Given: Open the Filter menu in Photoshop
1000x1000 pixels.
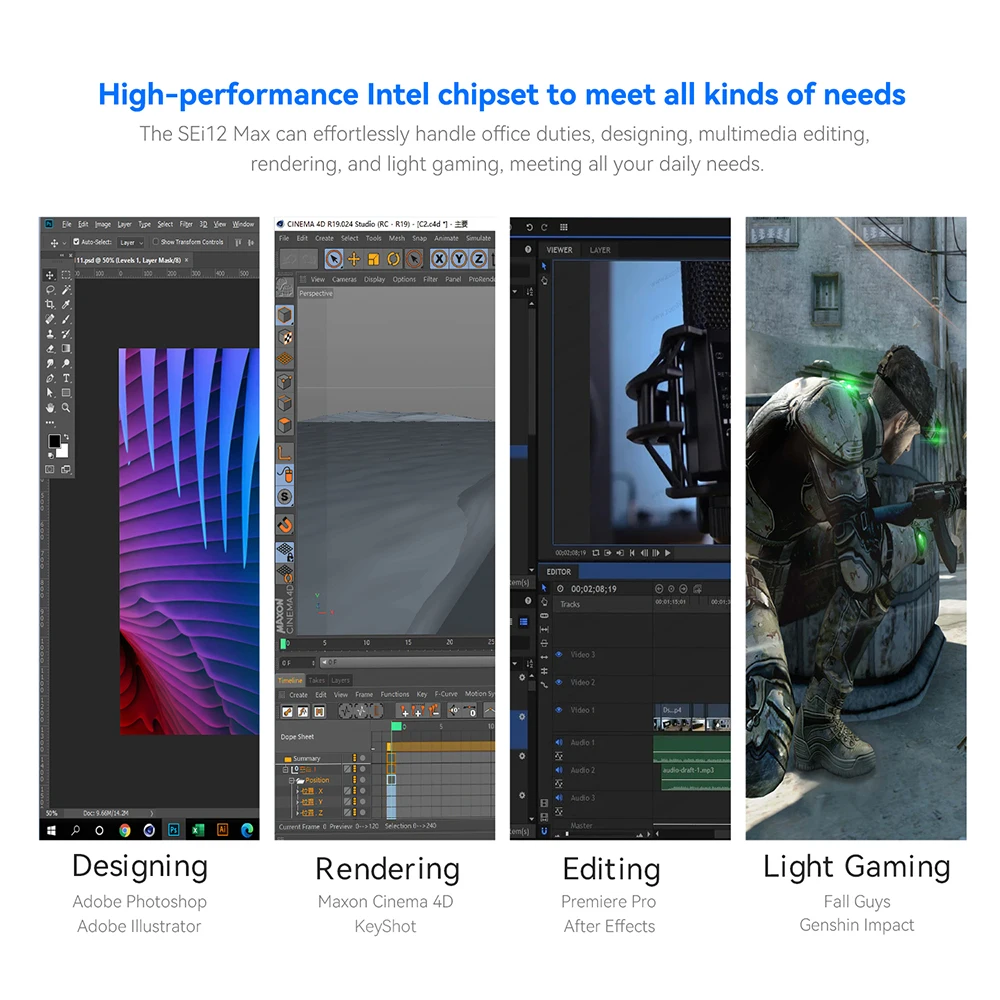Looking at the screenshot, I should [186, 224].
